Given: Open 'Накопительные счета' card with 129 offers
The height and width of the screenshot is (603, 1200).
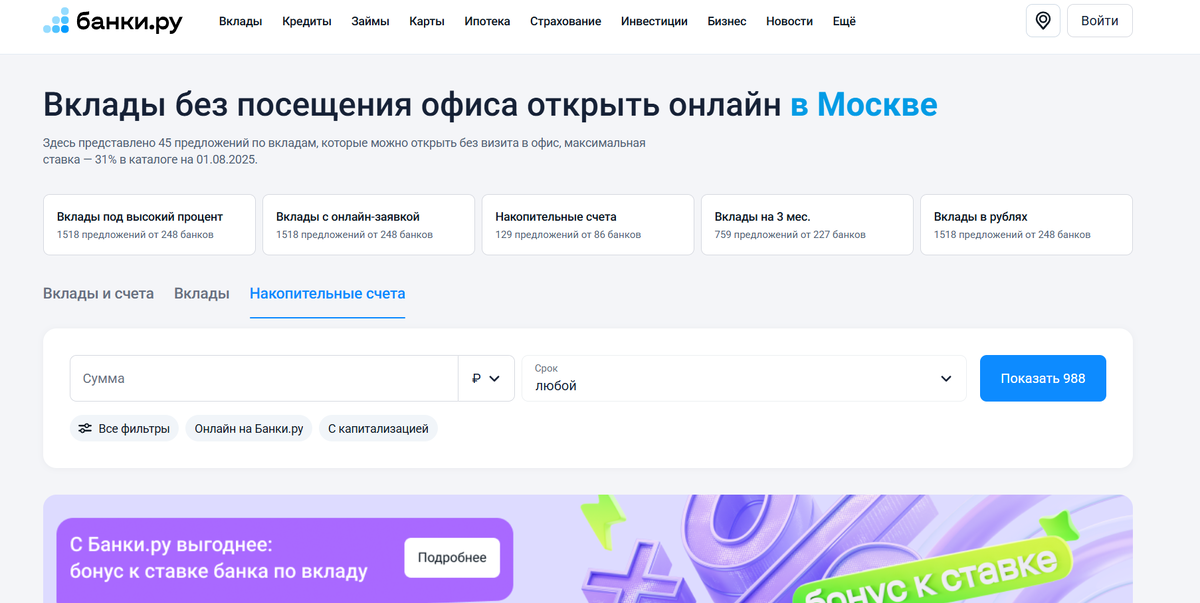Looking at the screenshot, I should tap(588, 225).
